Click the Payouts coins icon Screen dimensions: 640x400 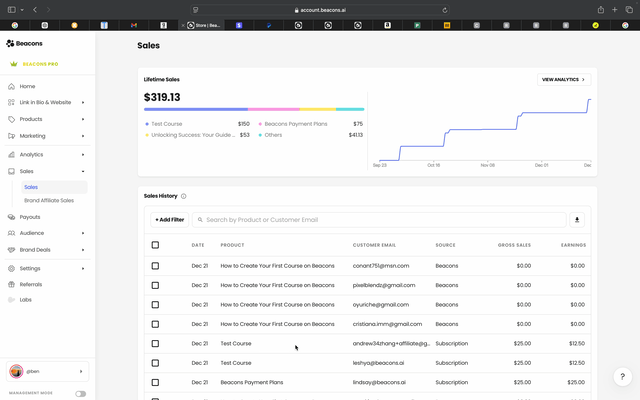pyautogui.click(x=11, y=217)
